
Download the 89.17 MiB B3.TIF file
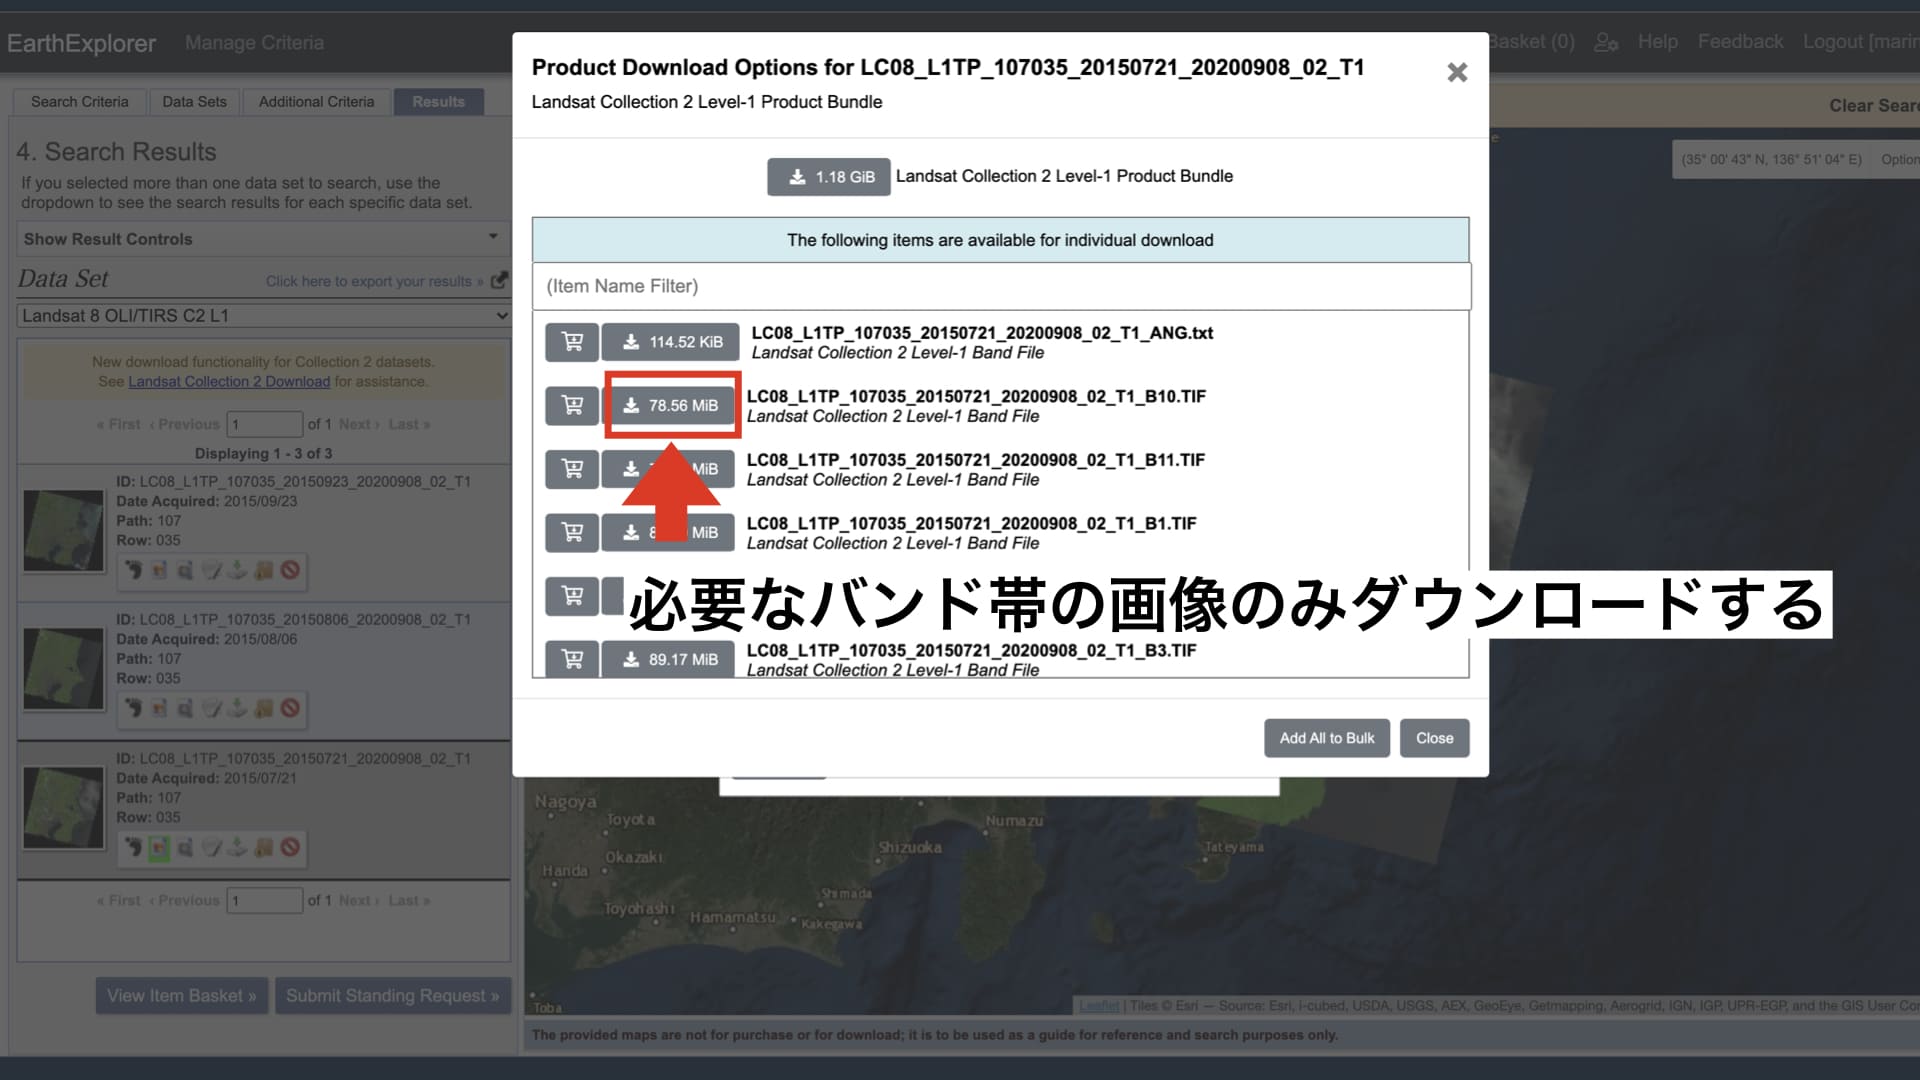pos(671,659)
